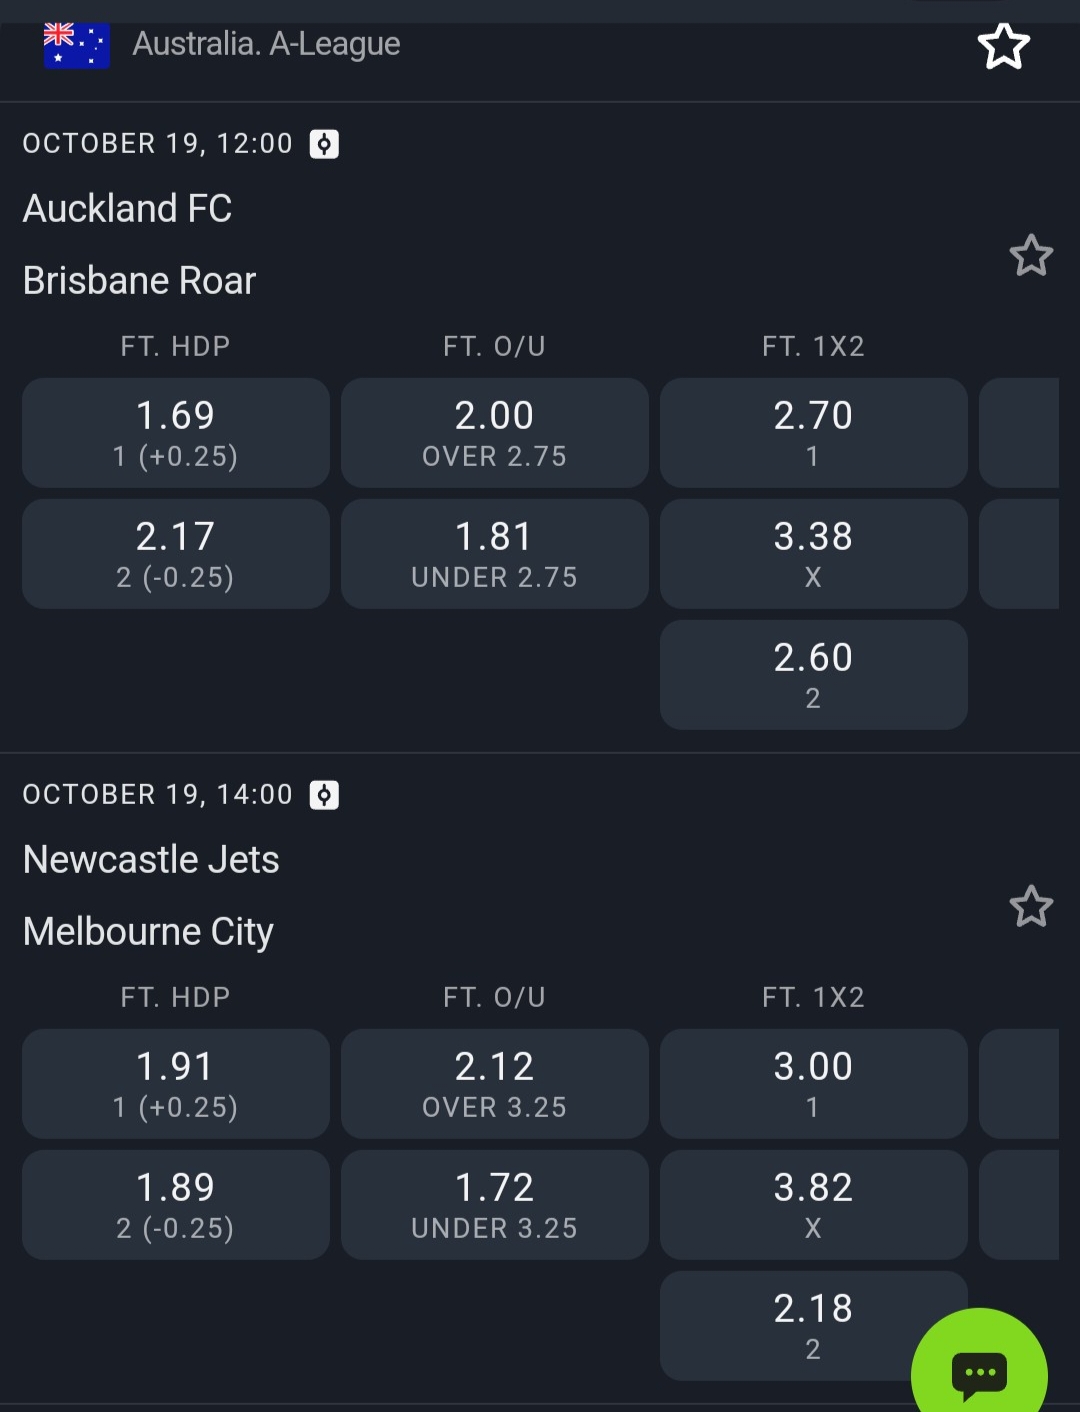Bet Under 2.75 at odds 1.81
Image resolution: width=1080 pixels, height=1412 pixels.
click(x=494, y=554)
